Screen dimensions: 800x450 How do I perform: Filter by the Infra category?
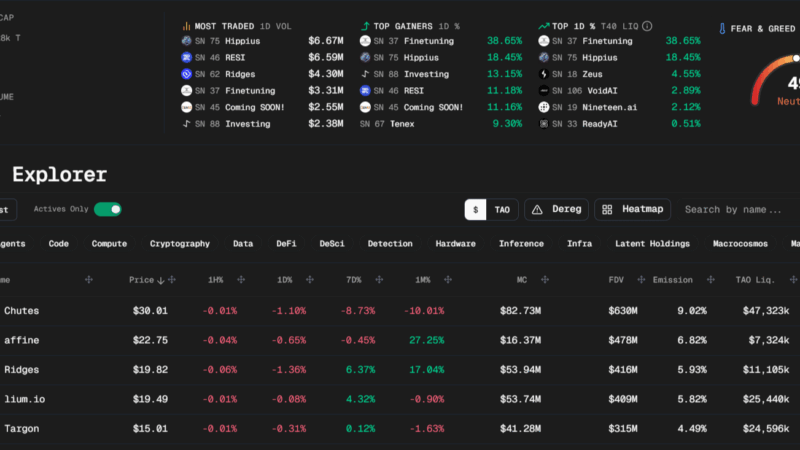(580, 244)
